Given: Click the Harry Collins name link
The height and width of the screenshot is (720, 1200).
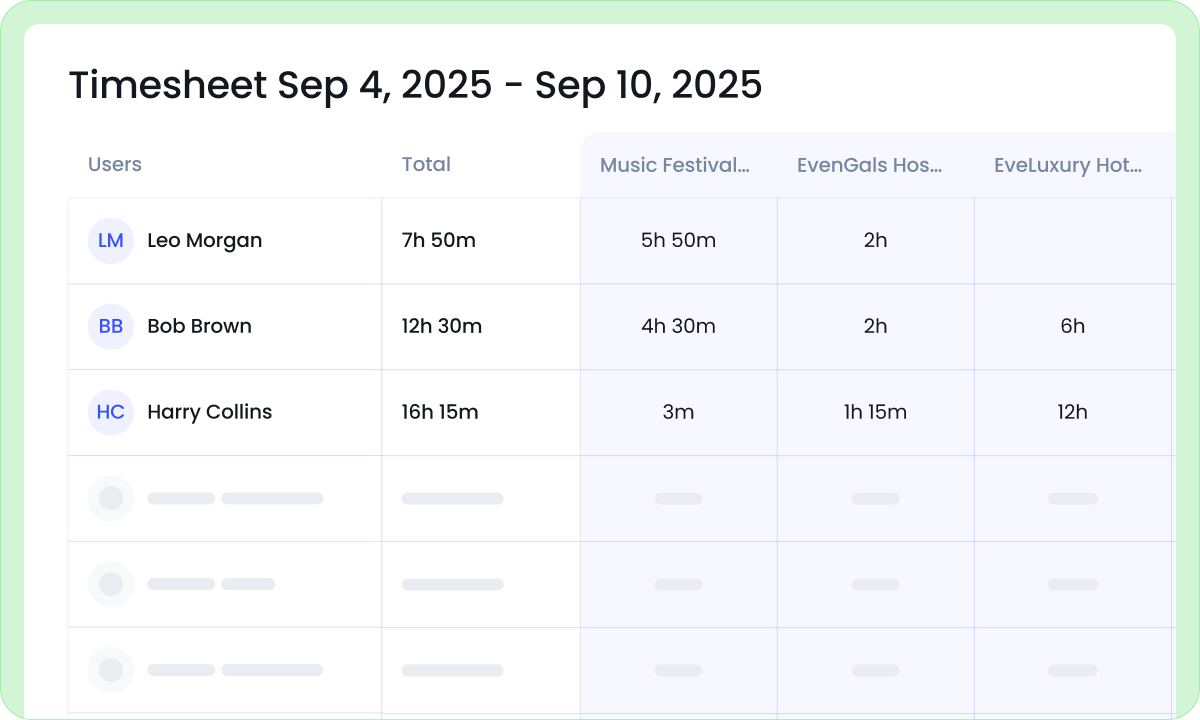Looking at the screenshot, I should [x=209, y=412].
